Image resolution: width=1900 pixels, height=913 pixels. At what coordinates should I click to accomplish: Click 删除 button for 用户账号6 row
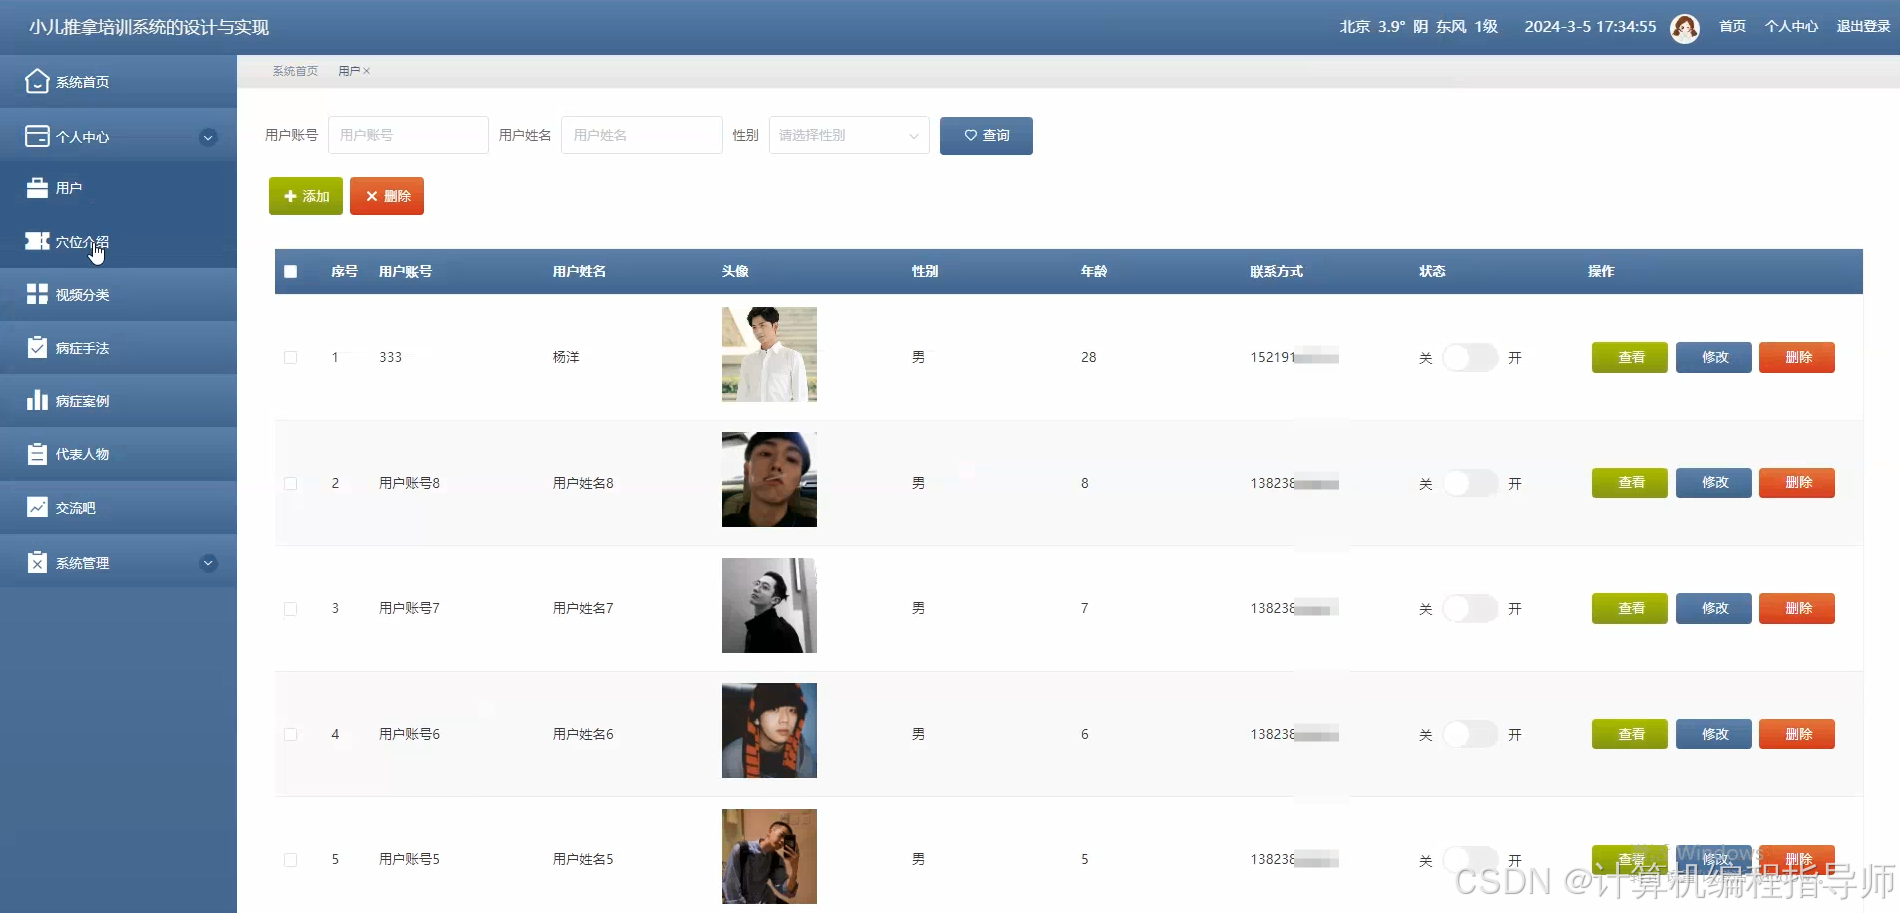coord(1797,734)
